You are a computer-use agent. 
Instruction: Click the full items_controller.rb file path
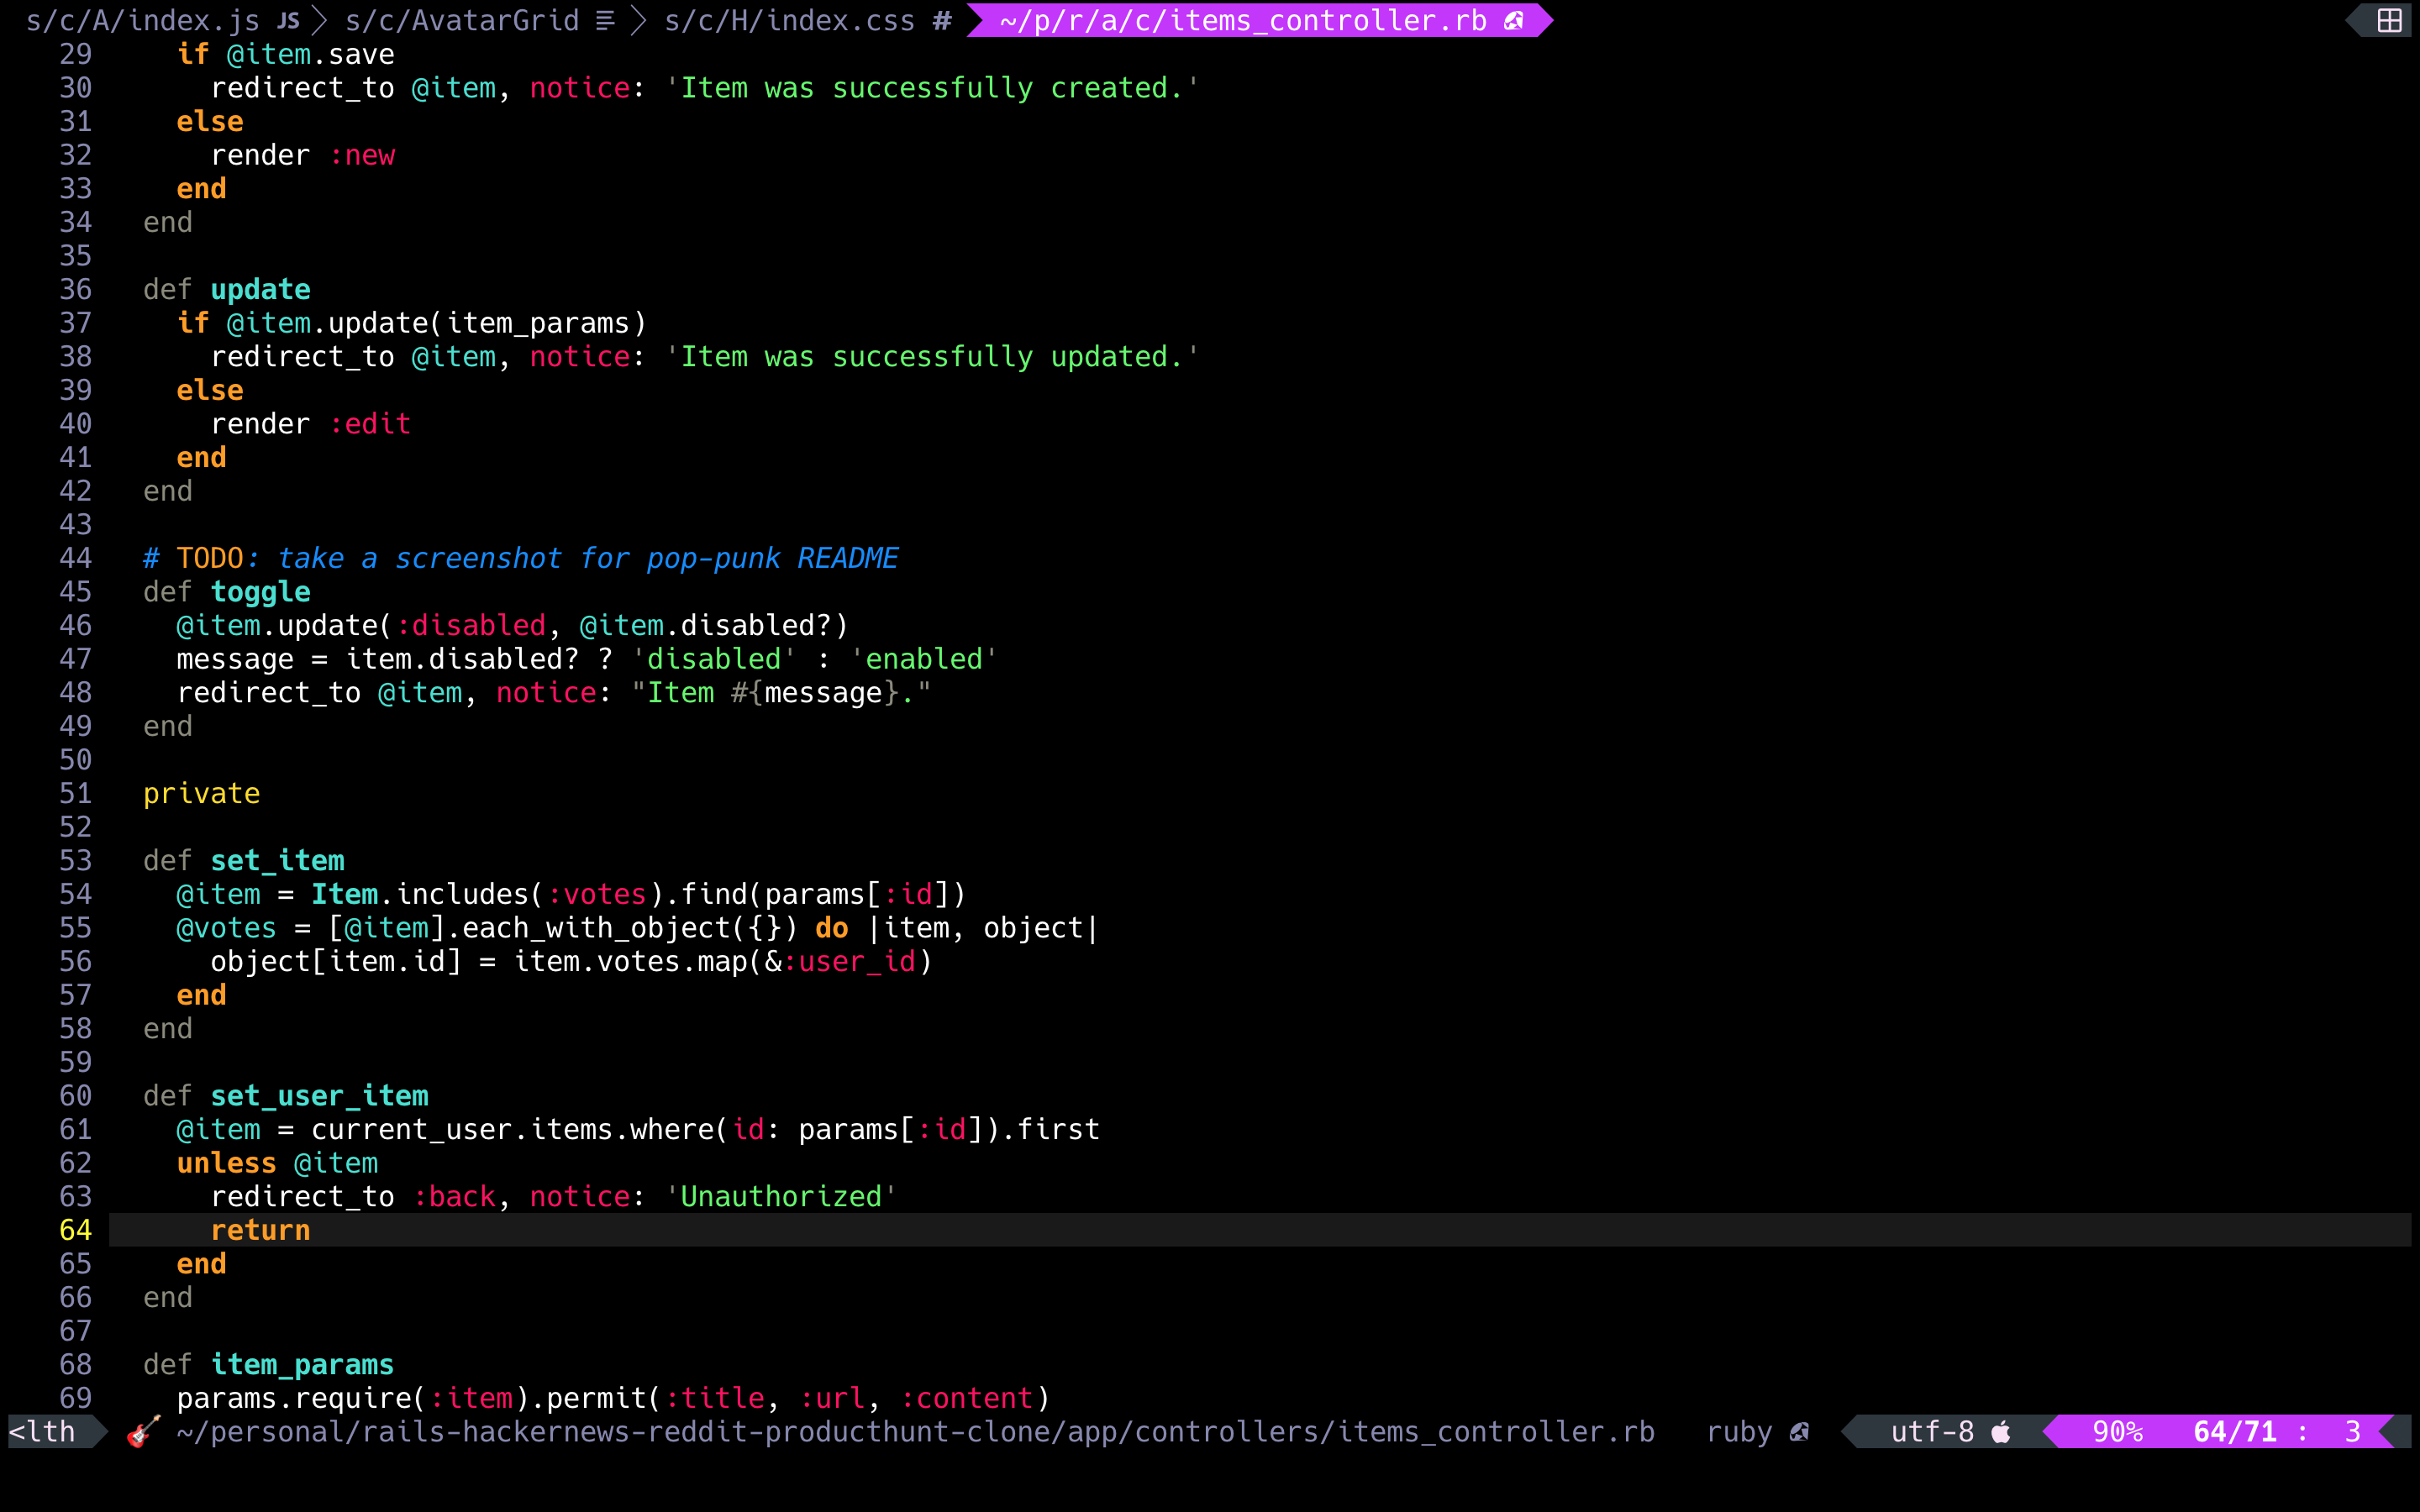916,1432
